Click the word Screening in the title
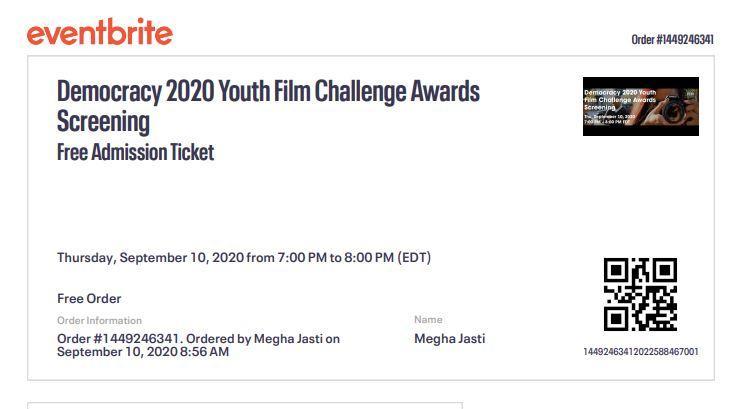Screen dimensions: 743x409 pyautogui.click(x=103, y=121)
